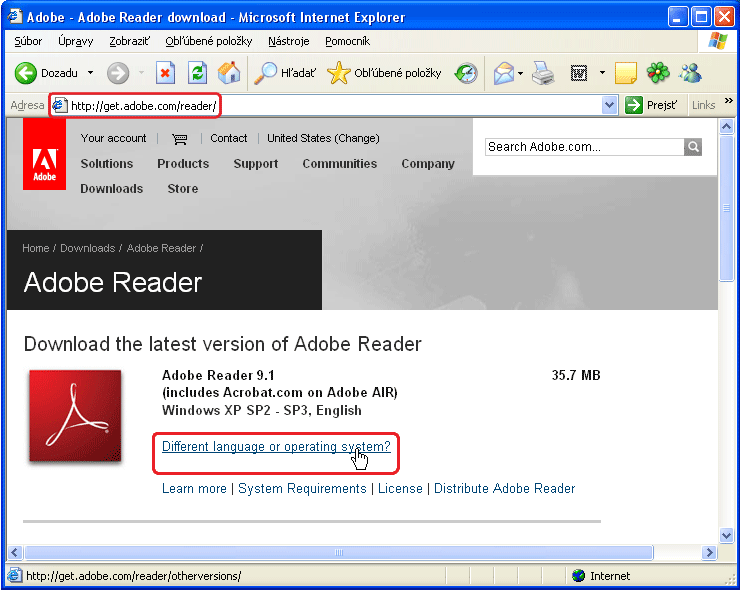Click Adobe Reader breadcrumb link
The width and height of the screenshot is (740, 590).
pyautogui.click(x=161, y=248)
